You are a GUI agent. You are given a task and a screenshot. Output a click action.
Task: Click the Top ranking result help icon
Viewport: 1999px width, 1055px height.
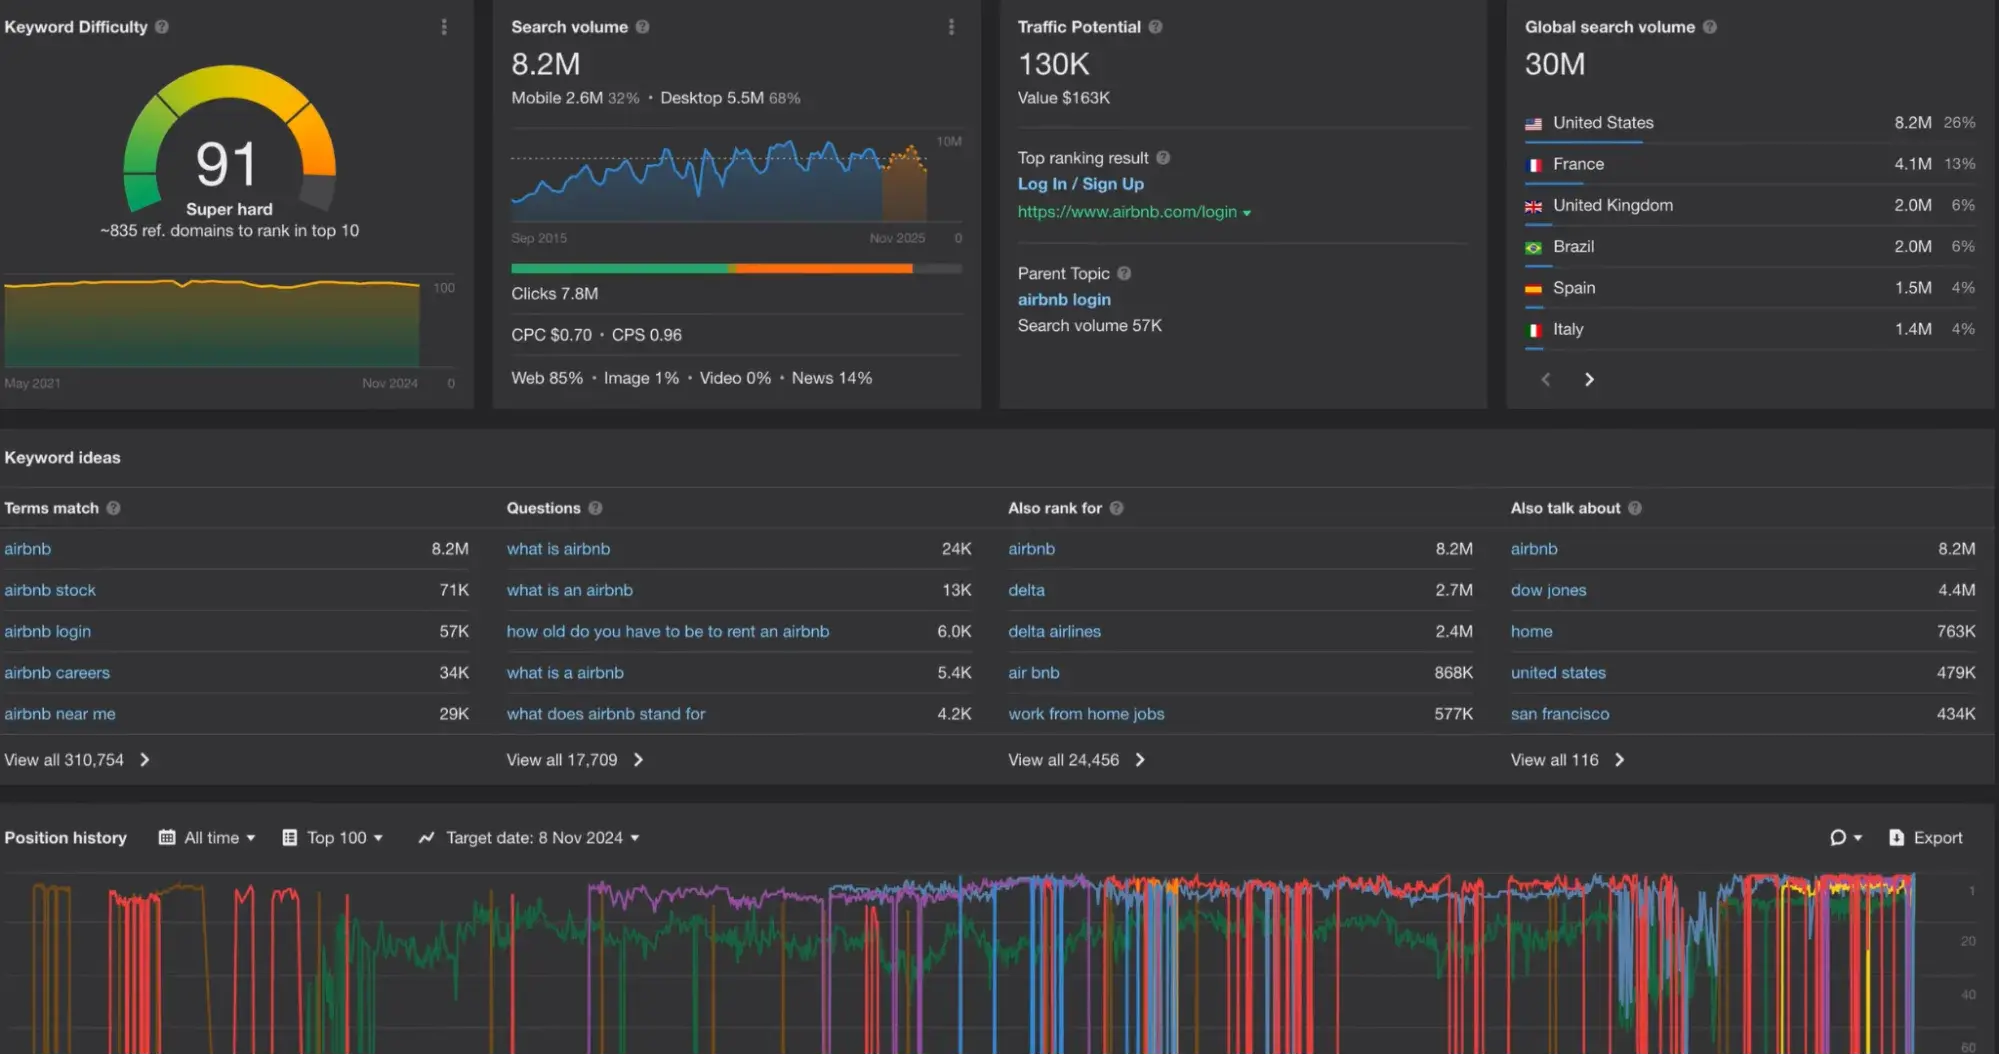[1163, 158]
